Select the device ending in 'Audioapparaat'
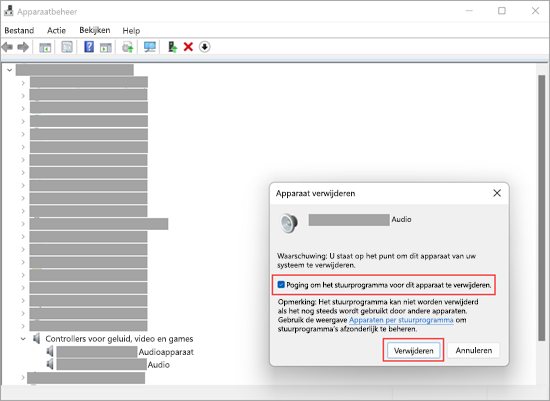The width and height of the screenshot is (550, 401). (125, 352)
